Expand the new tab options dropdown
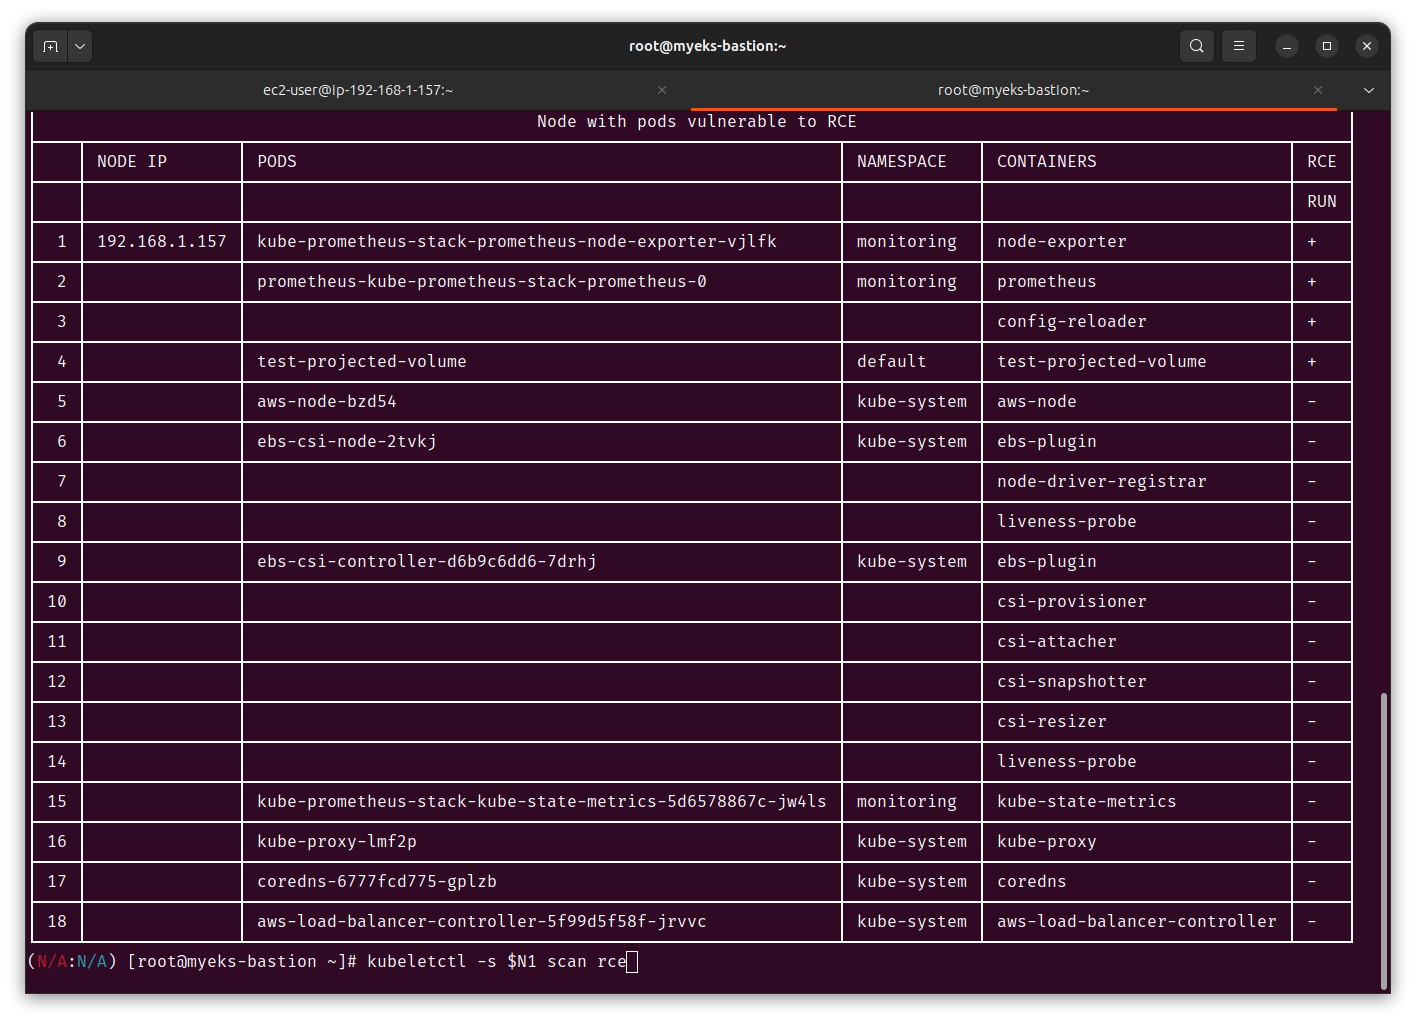The height and width of the screenshot is (1022, 1416). click(80, 46)
